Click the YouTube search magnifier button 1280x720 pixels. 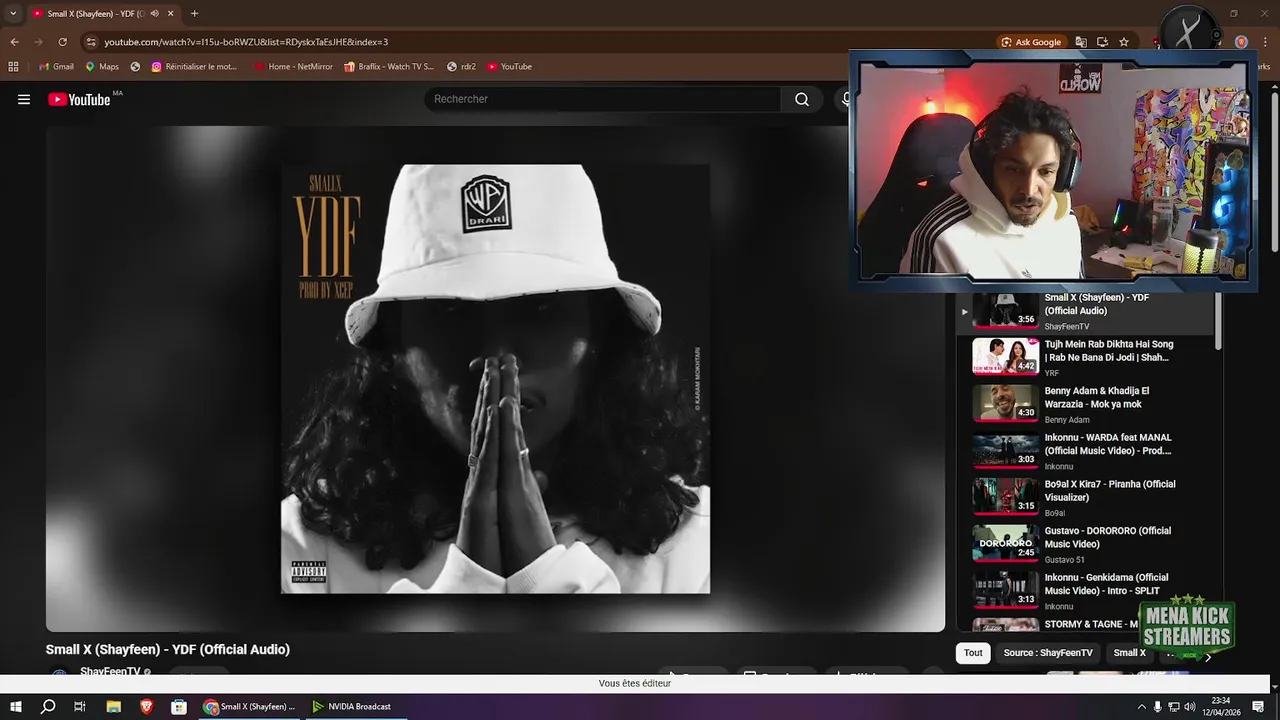pyautogui.click(x=802, y=99)
